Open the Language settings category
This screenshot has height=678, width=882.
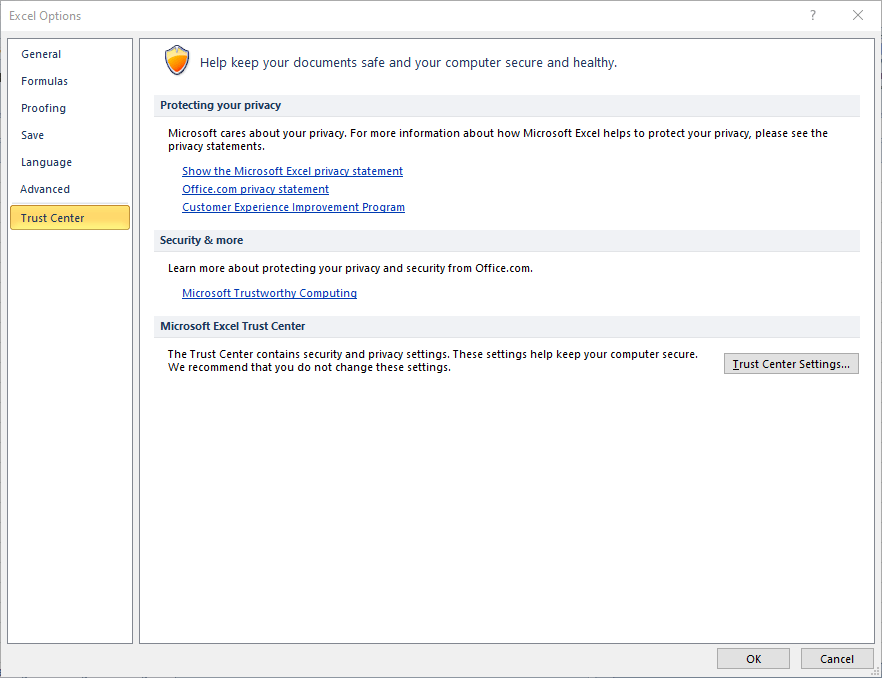[x=47, y=162]
